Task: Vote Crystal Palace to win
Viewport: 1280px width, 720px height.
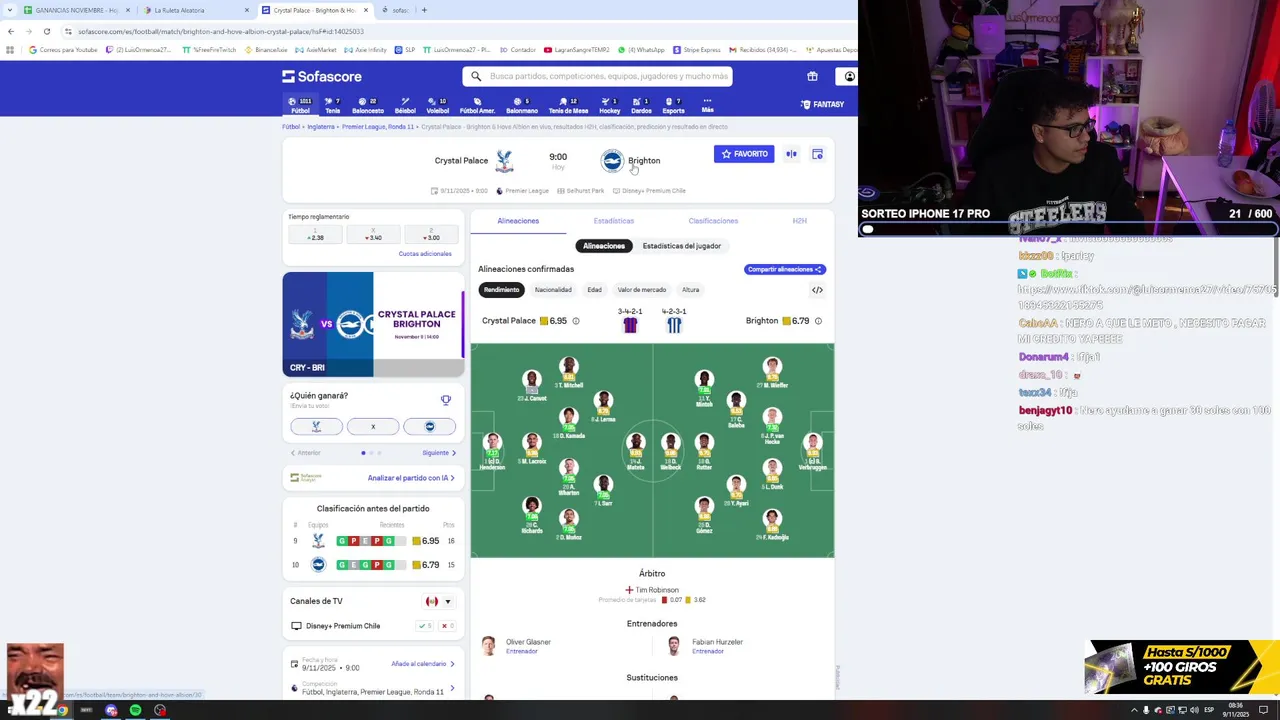Action: pos(316,426)
